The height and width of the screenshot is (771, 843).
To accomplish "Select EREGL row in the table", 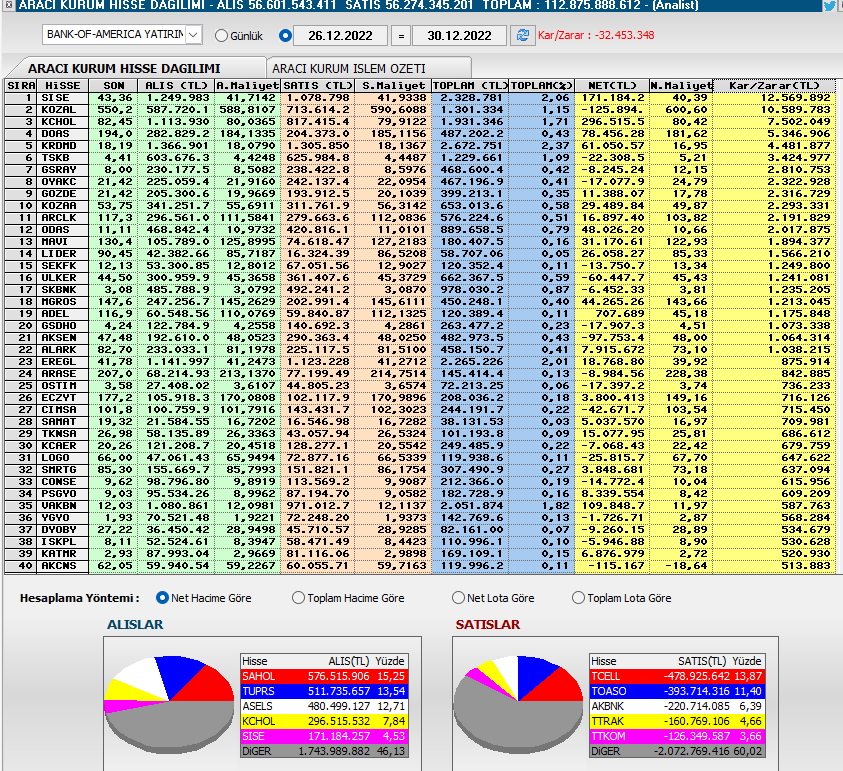I will [x=420, y=361].
